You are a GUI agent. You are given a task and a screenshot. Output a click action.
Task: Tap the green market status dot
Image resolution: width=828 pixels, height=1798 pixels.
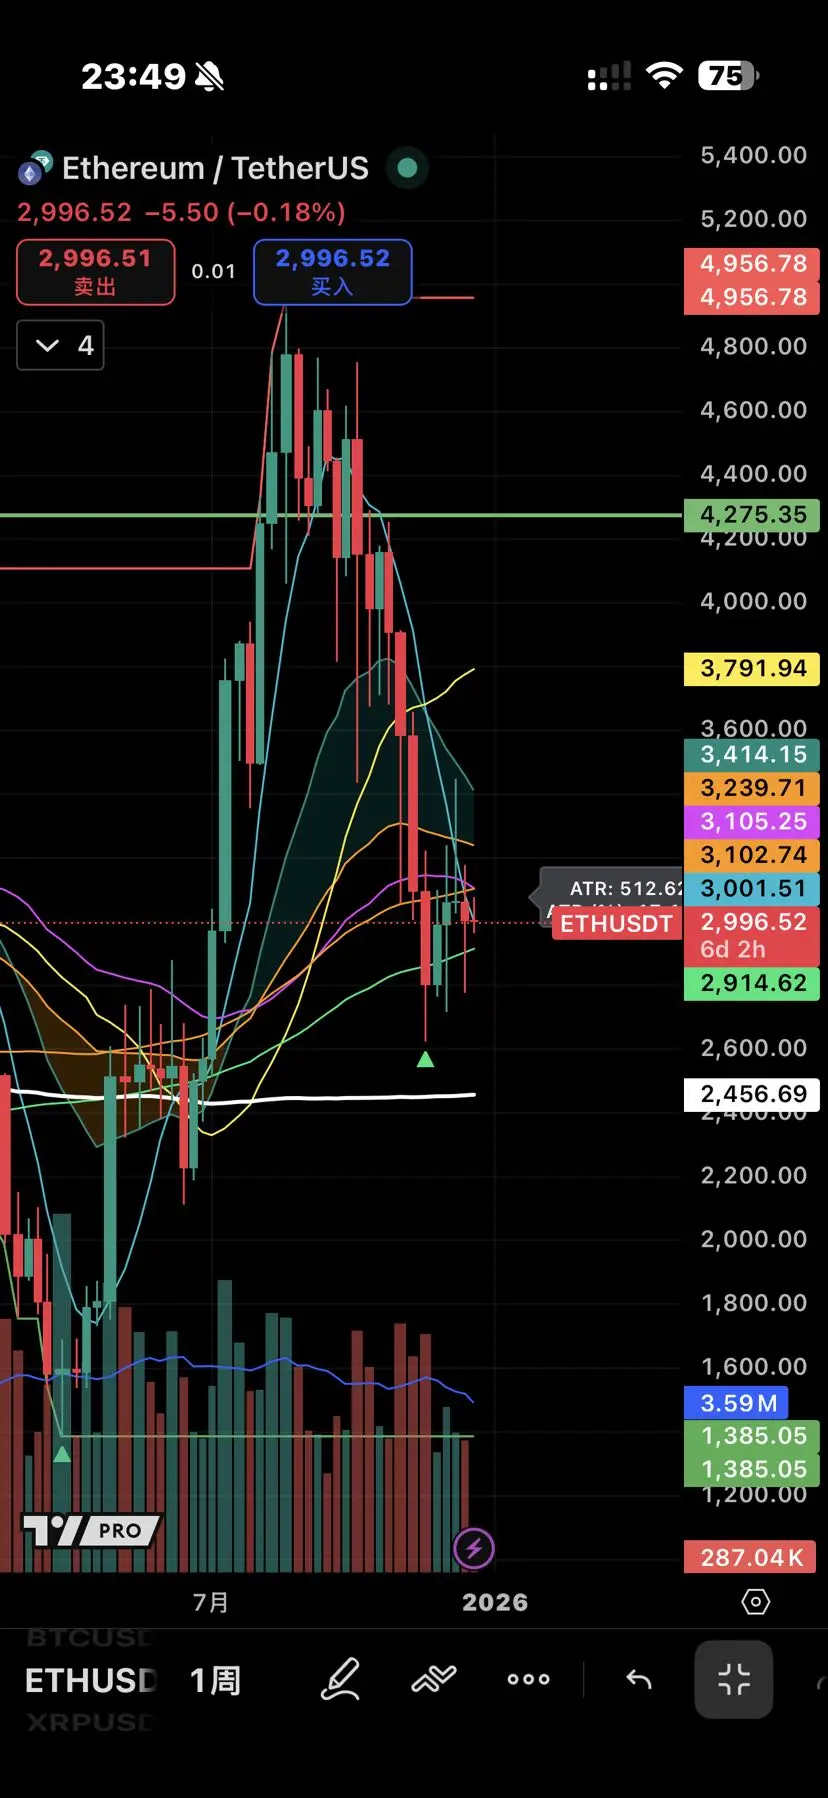[x=407, y=168]
